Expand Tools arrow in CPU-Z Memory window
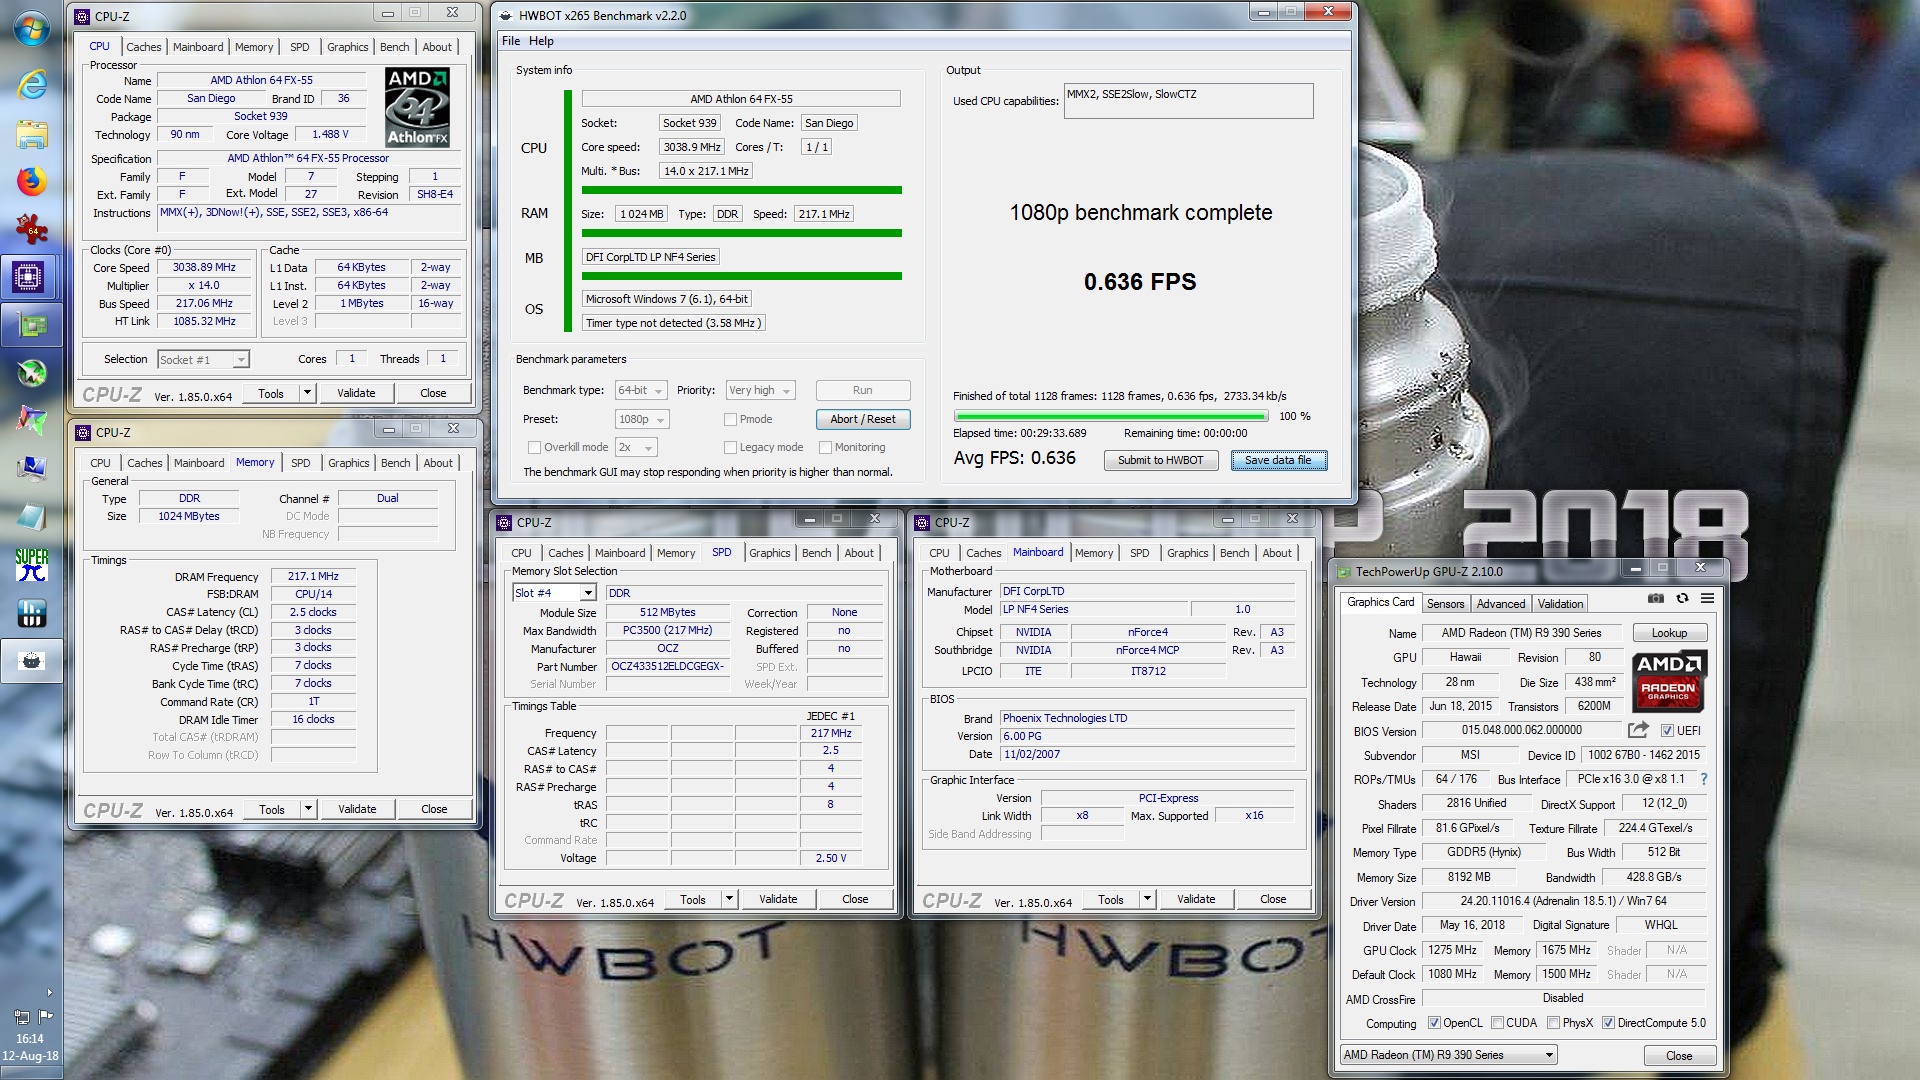The height and width of the screenshot is (1080, 1920). tap(309, 809)
